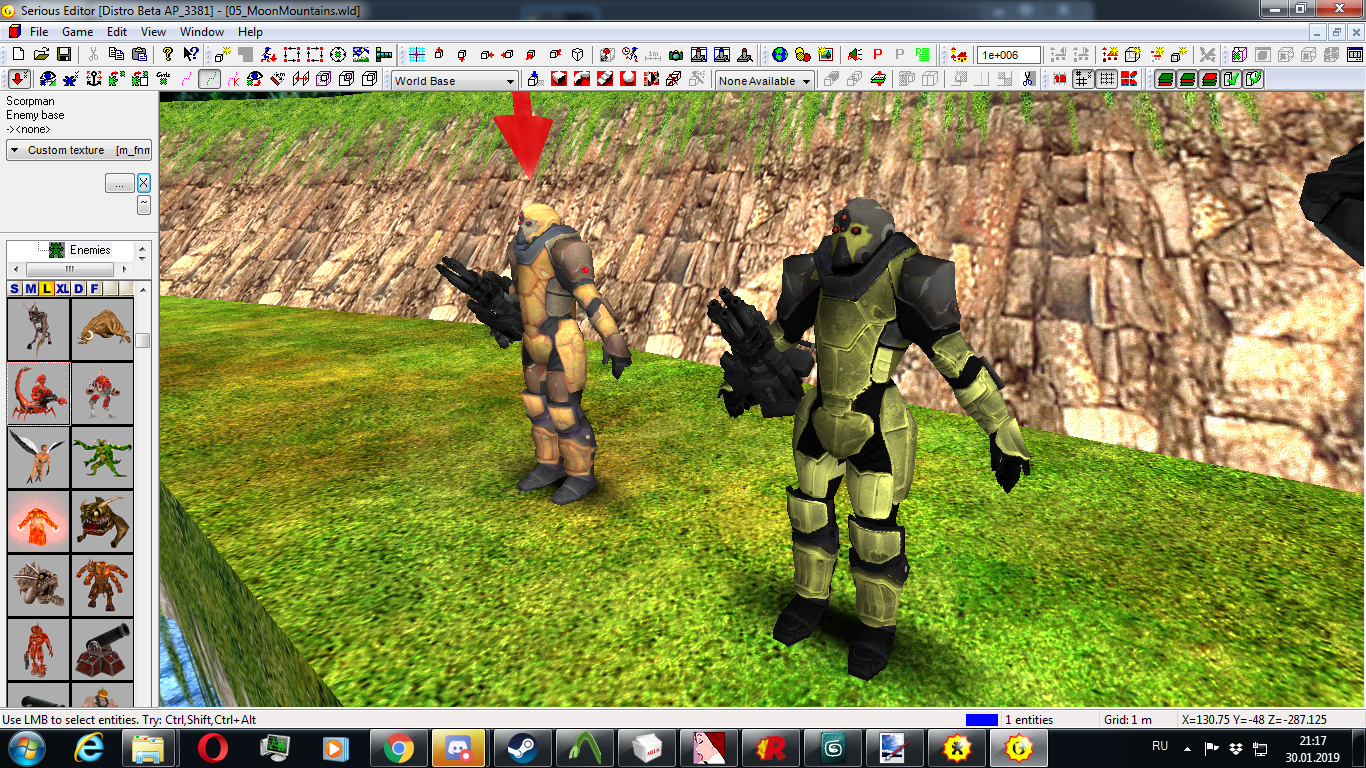Click the anchor tool icon
Viewport: 1366px width, 768px height.
93,79
